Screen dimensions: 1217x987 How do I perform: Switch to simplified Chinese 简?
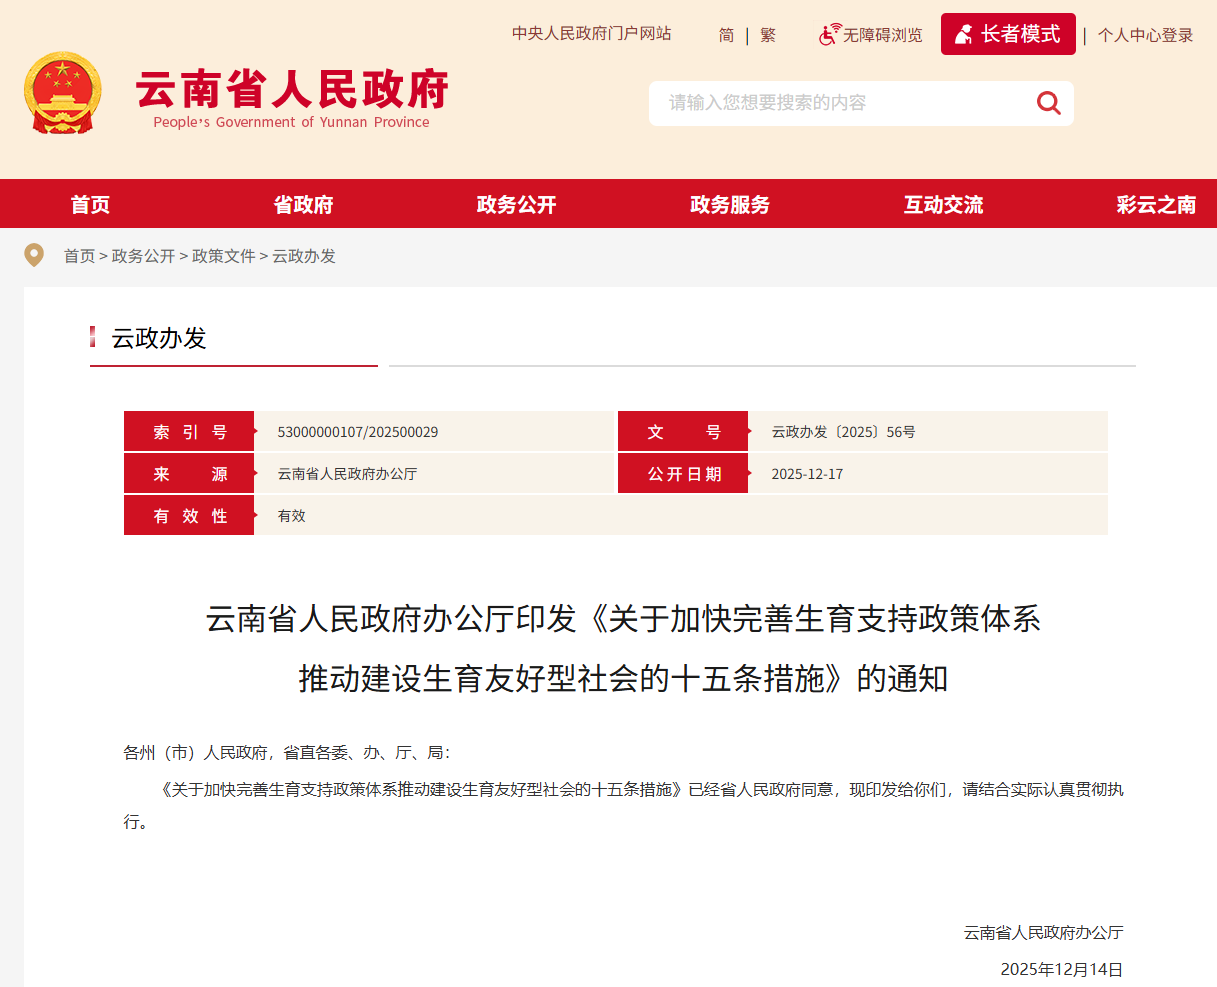click(726, 35)
